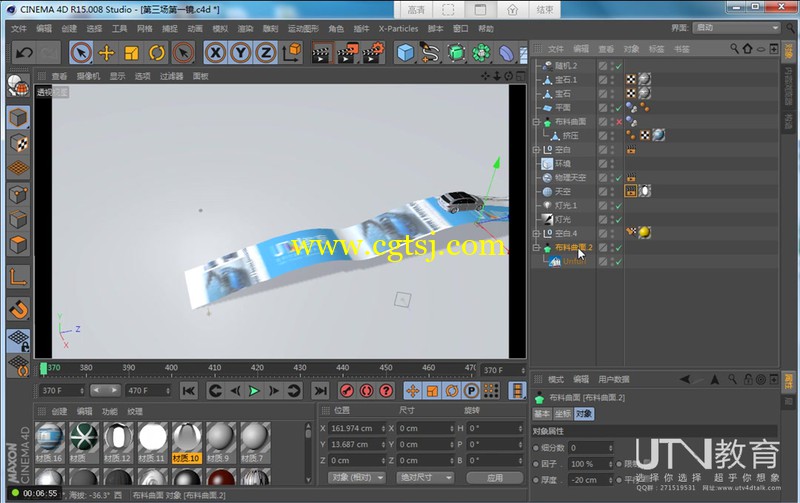
Task: Open render settings clapperboard with gear
Action: (373, 53)
